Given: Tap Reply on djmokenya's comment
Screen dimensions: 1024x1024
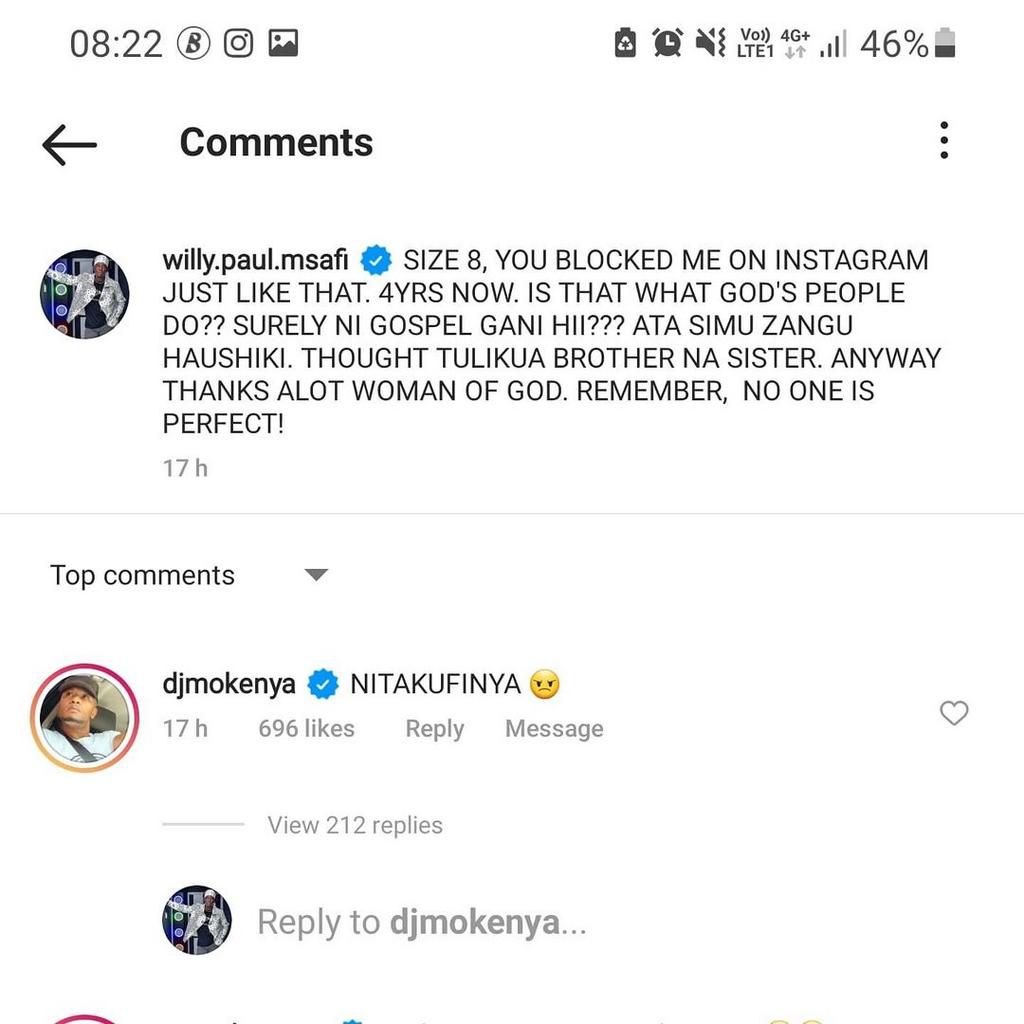Looking at the screenshot, I should point(434,729).
